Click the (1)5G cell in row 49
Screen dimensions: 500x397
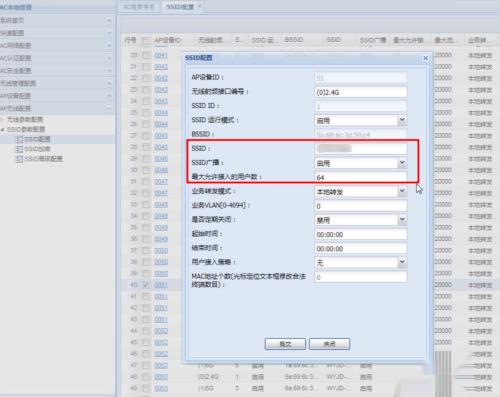point(207,388)
